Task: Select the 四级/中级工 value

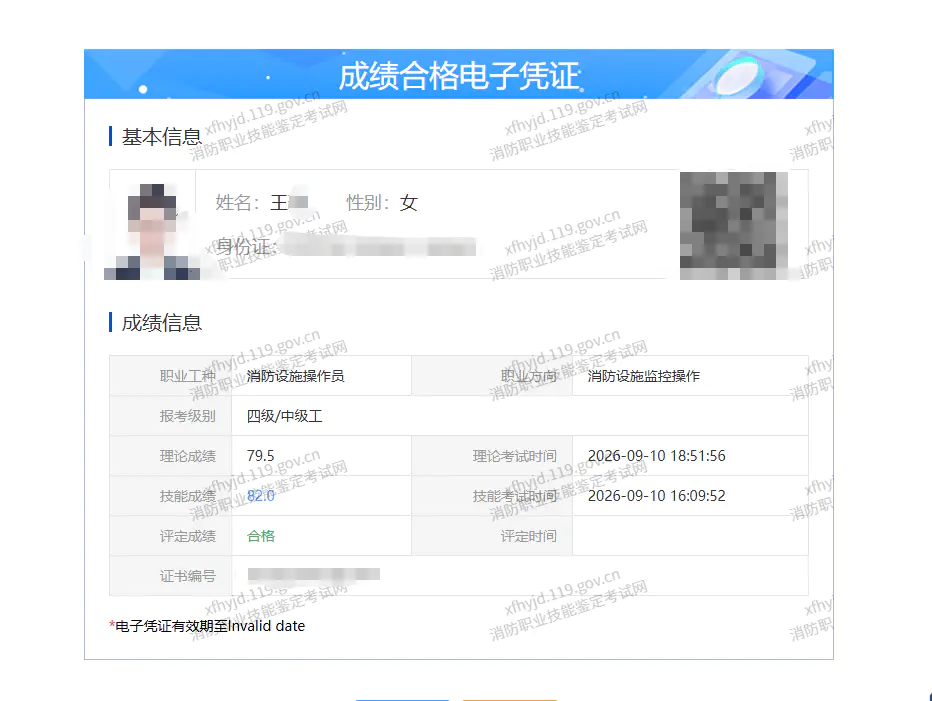Action: tap(284, 416)
